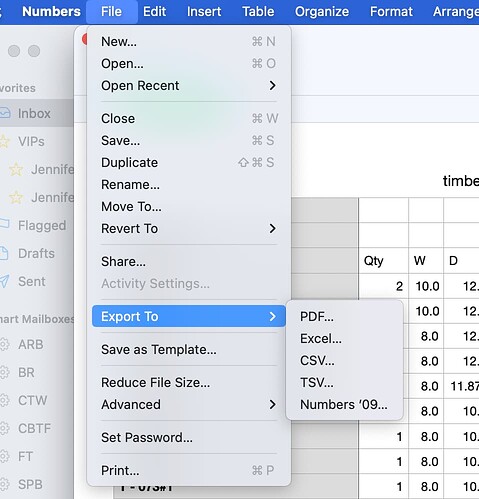Open the CTW smart mailbox
The height and width of the screenshot is (499, 479).
click(x=36, y=400)
